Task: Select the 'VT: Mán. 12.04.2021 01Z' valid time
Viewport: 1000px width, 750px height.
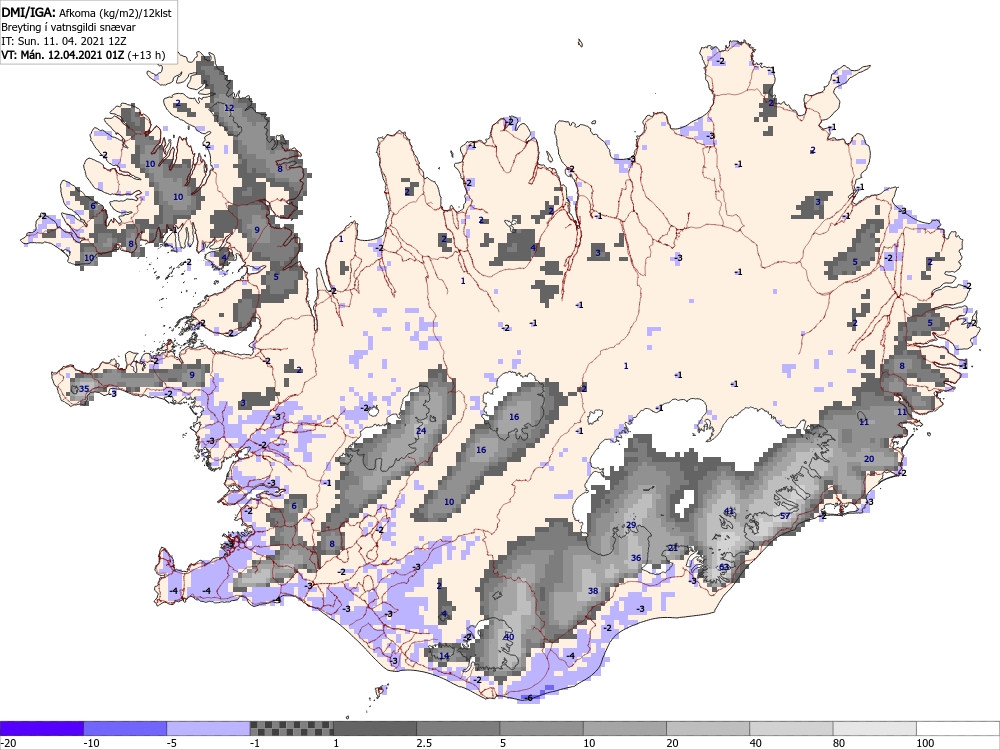Action: [x=62, y=55]
